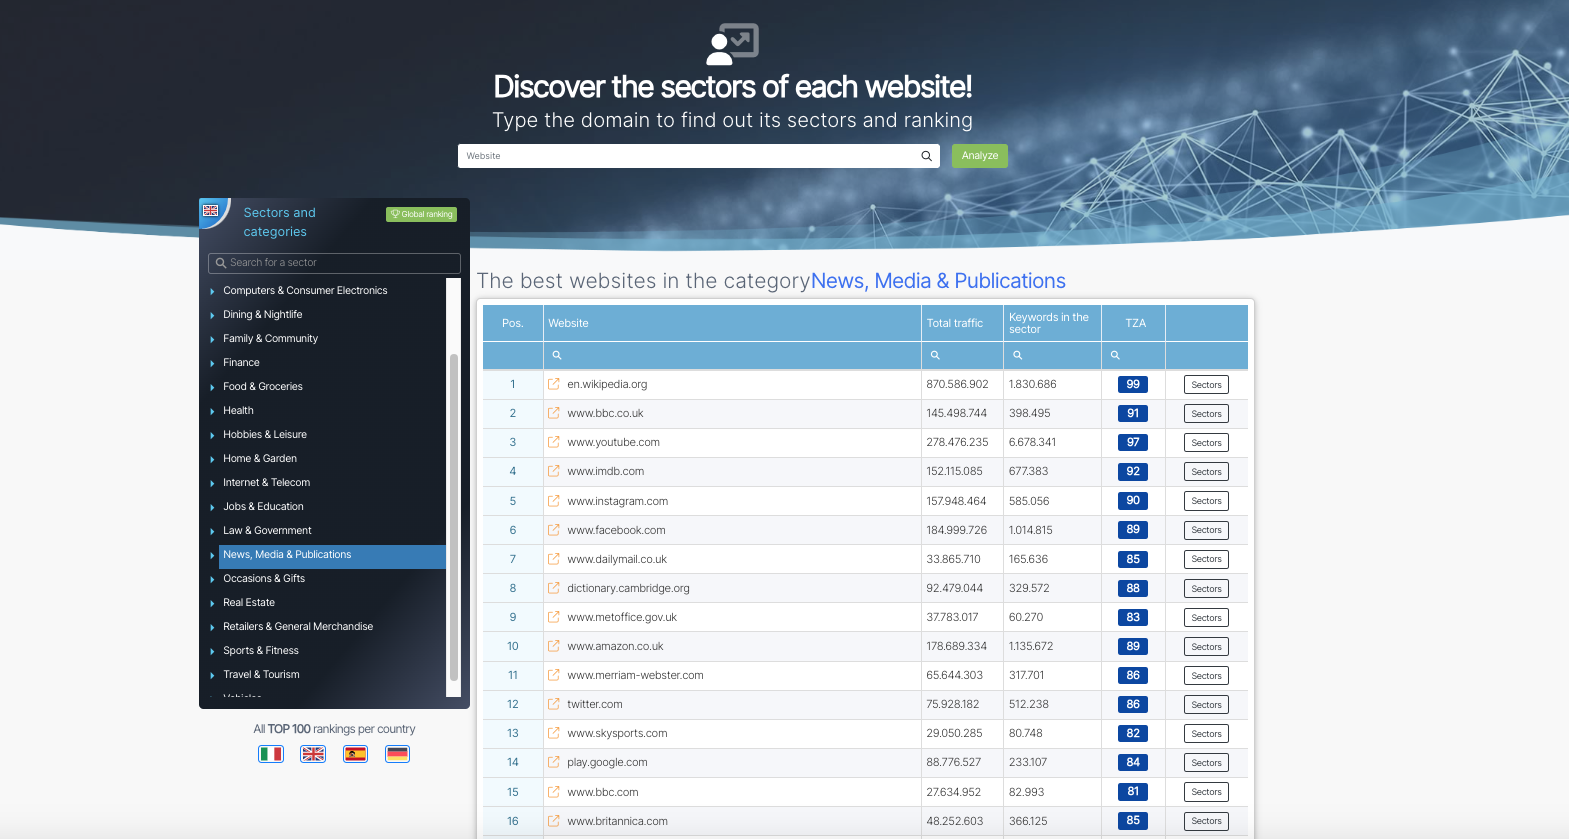
Task: Expand the Finance sector arrow
Action: pyautogui.click(x=212, y=363)
